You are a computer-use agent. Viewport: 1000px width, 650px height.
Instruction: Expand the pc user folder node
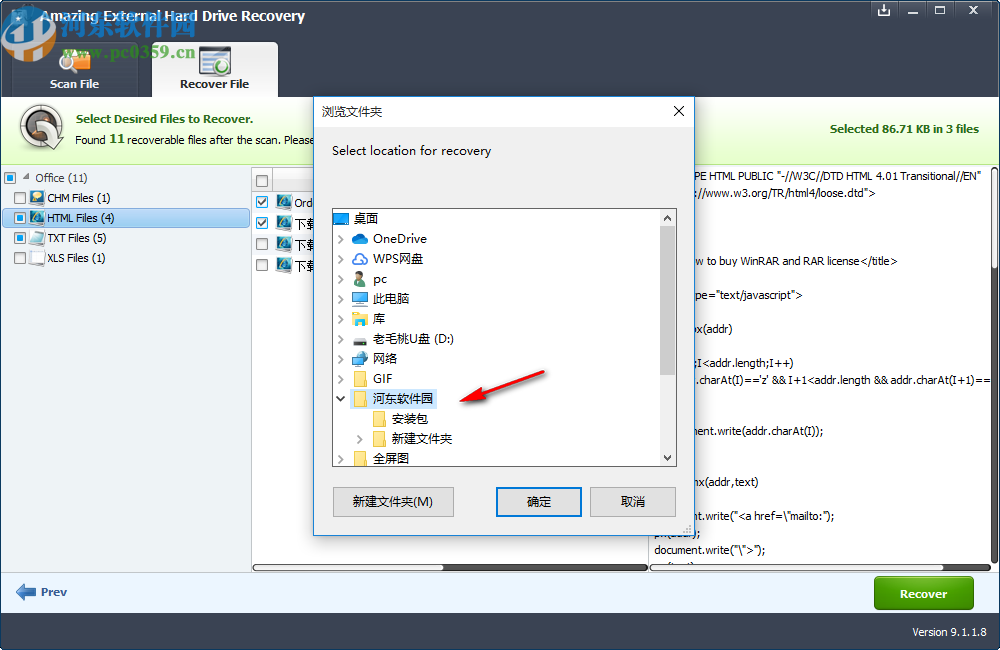click(341, 279)
